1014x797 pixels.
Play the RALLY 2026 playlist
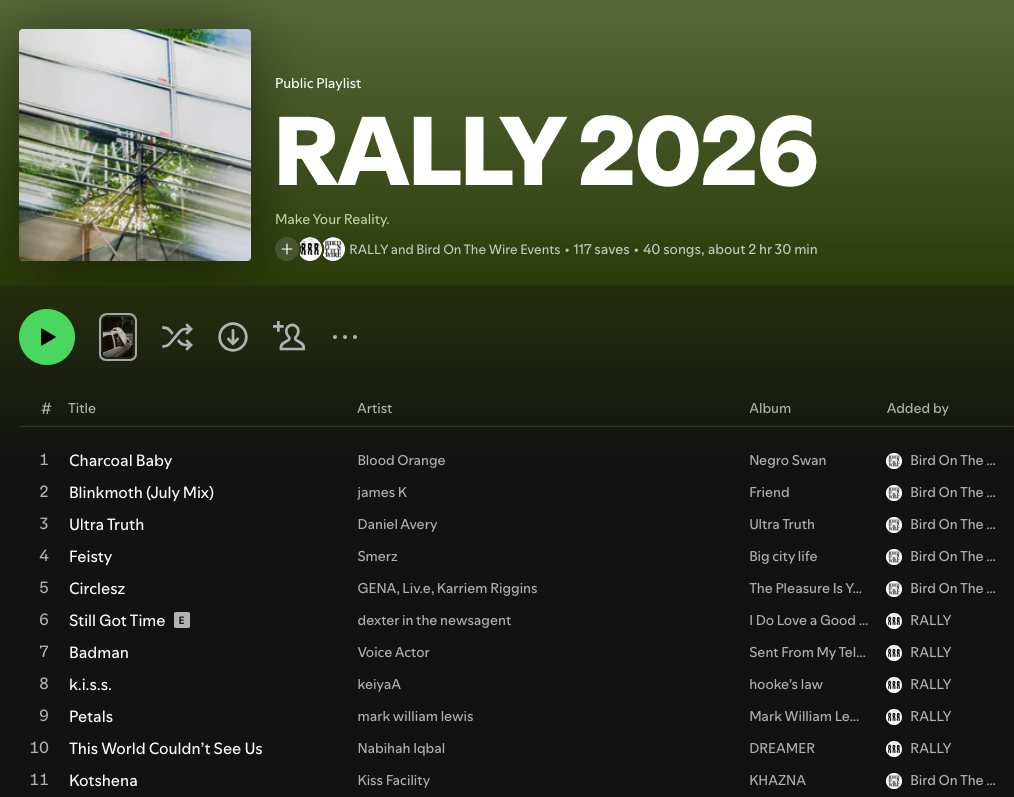47,337
